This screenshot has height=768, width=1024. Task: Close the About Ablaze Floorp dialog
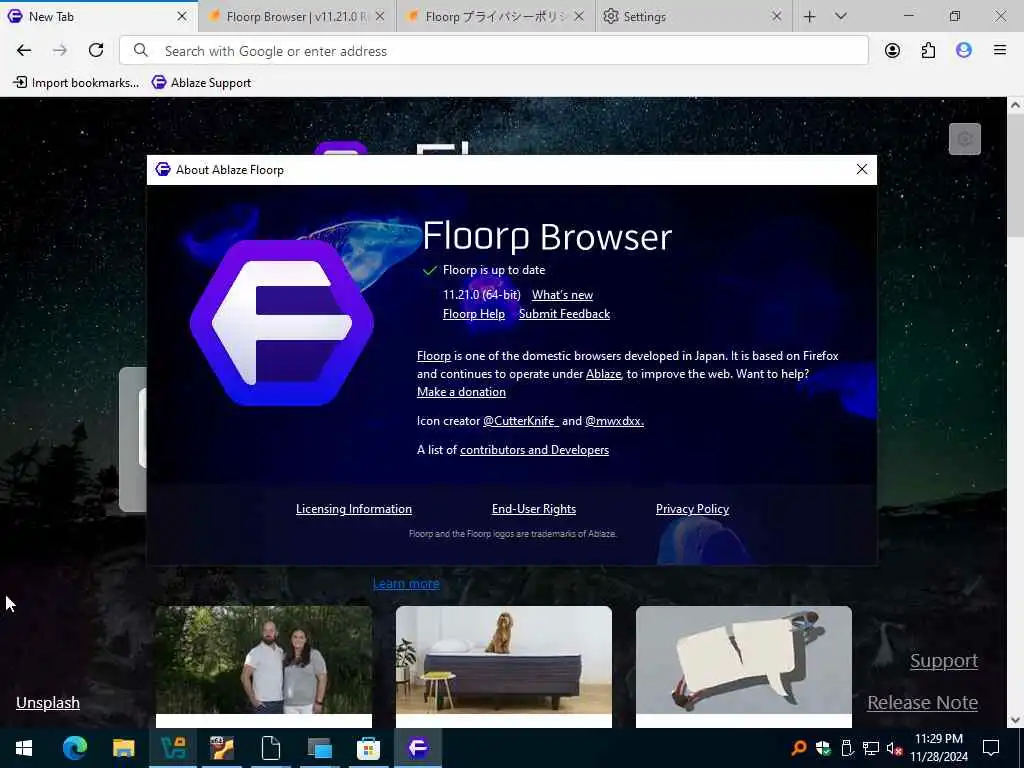[861, 169]
